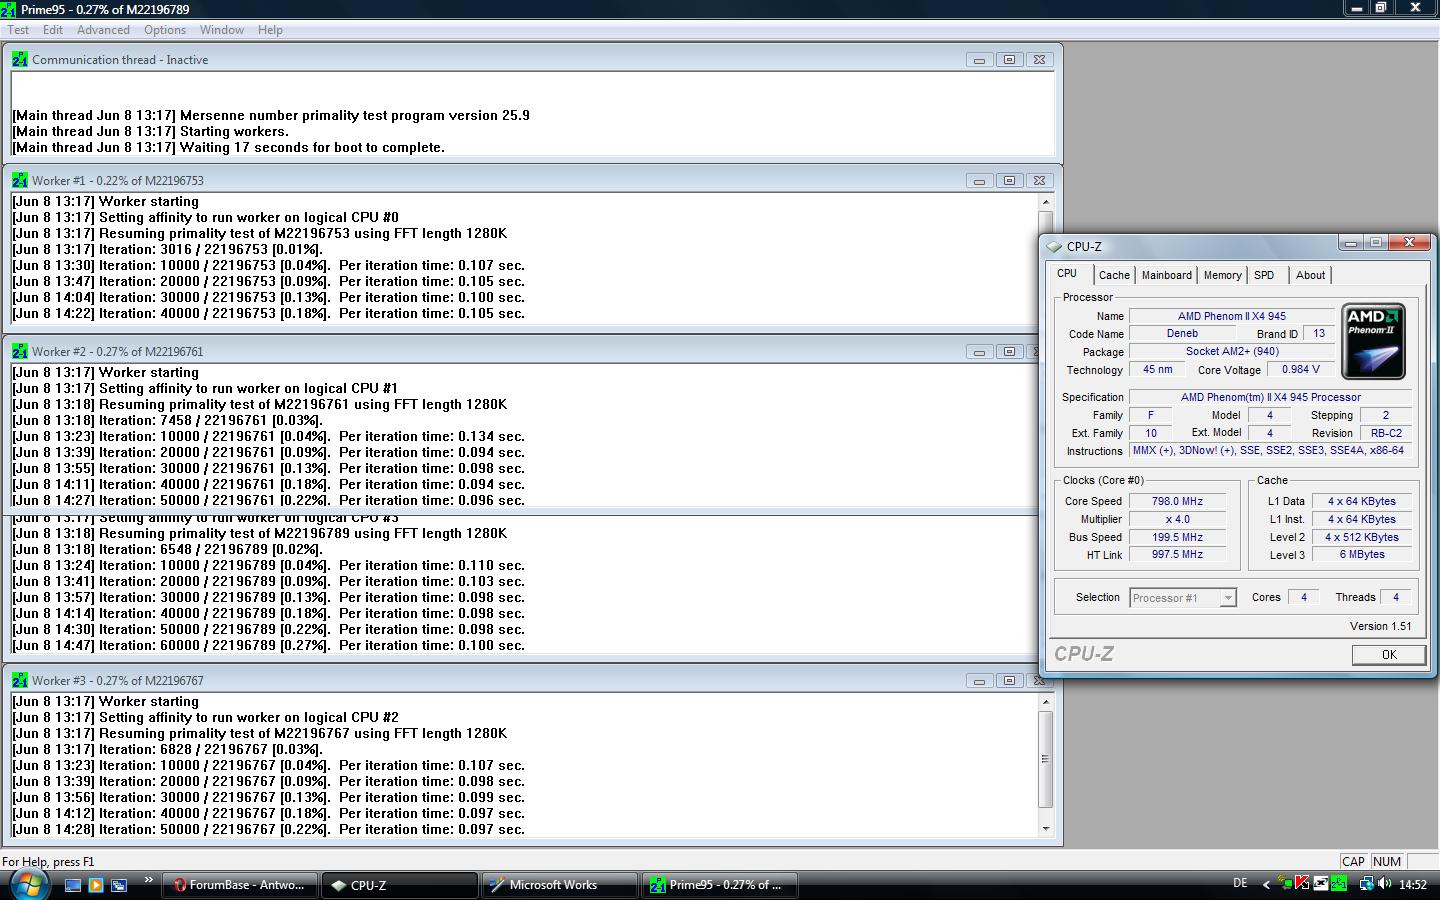Click the white tray icon beside Kaspersky

pos(1321,884)
